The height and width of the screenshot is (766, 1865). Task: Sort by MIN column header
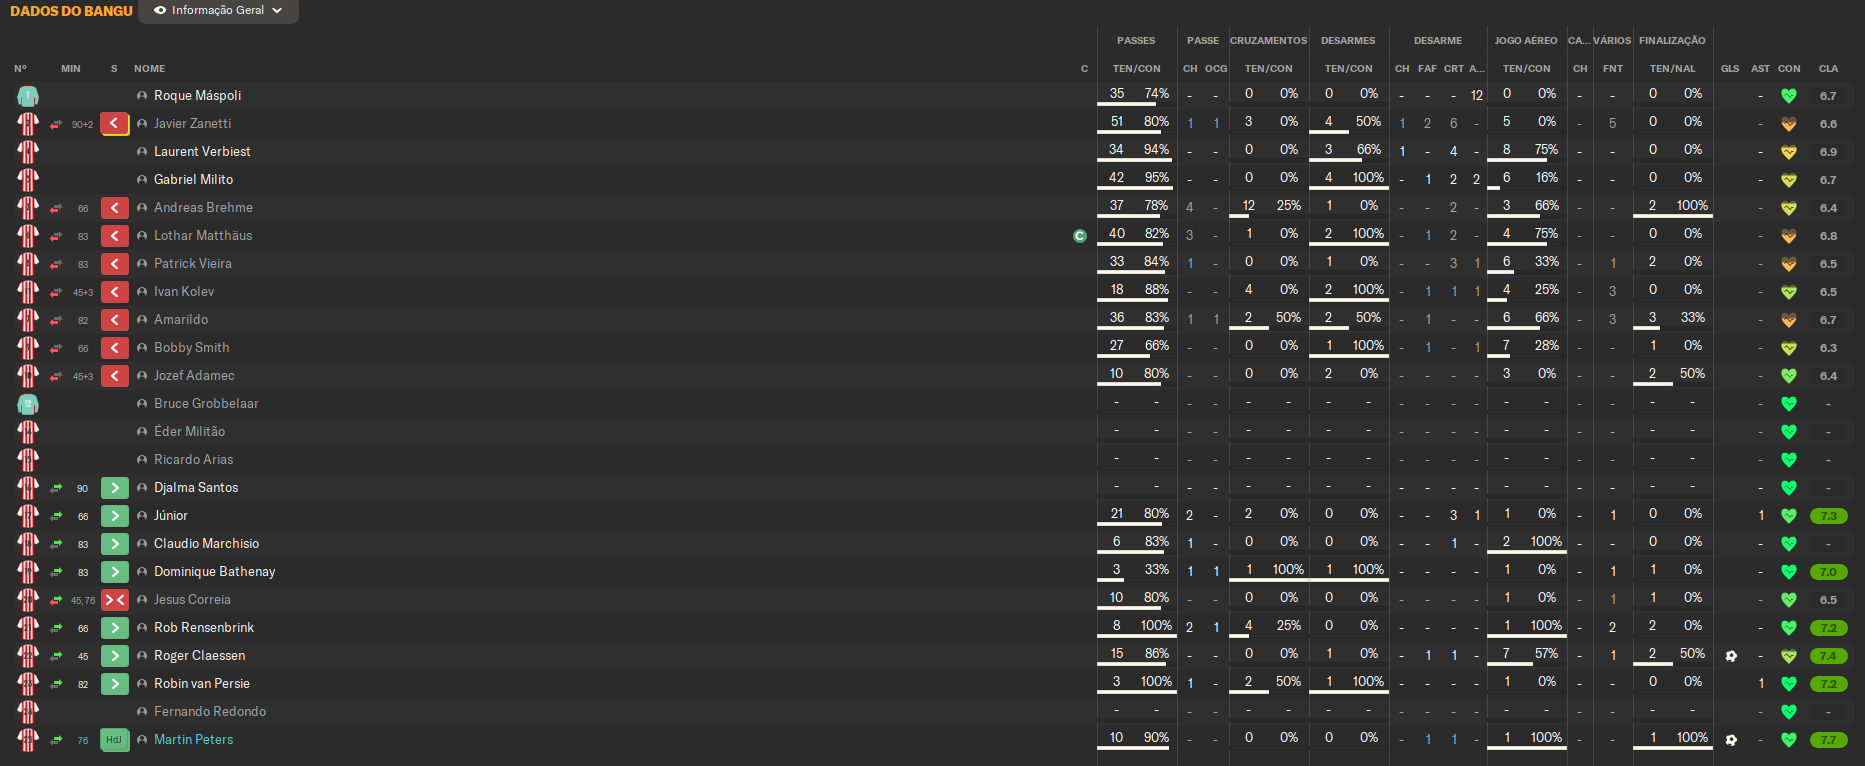point(71,69)
